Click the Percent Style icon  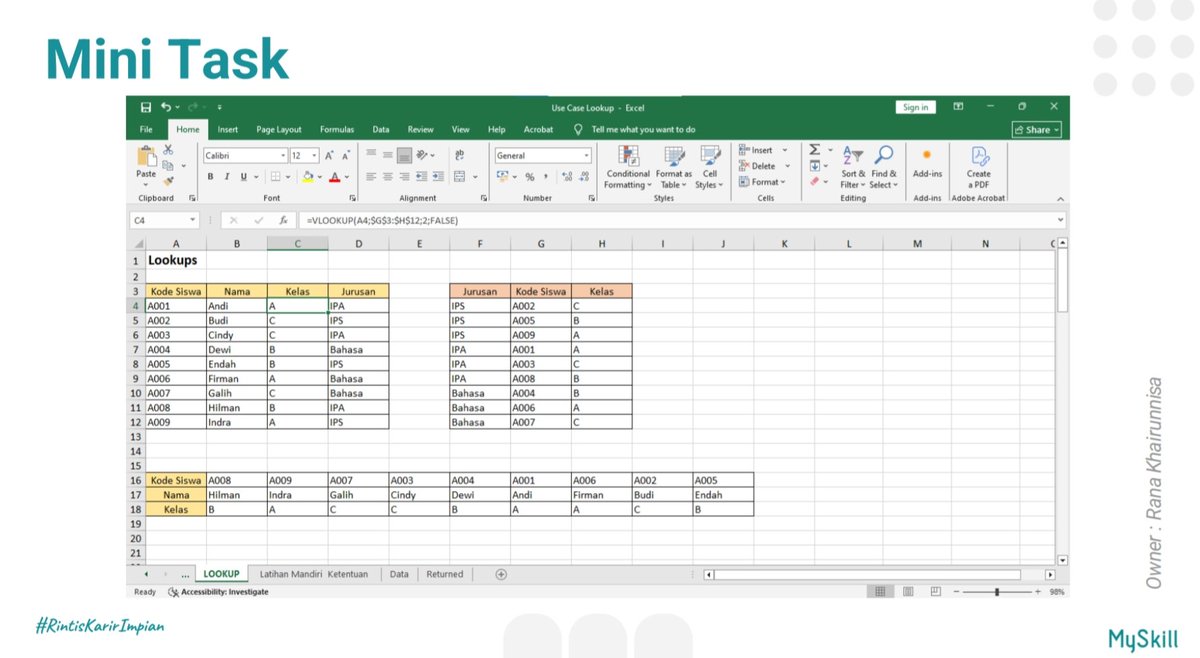[530, 177]
